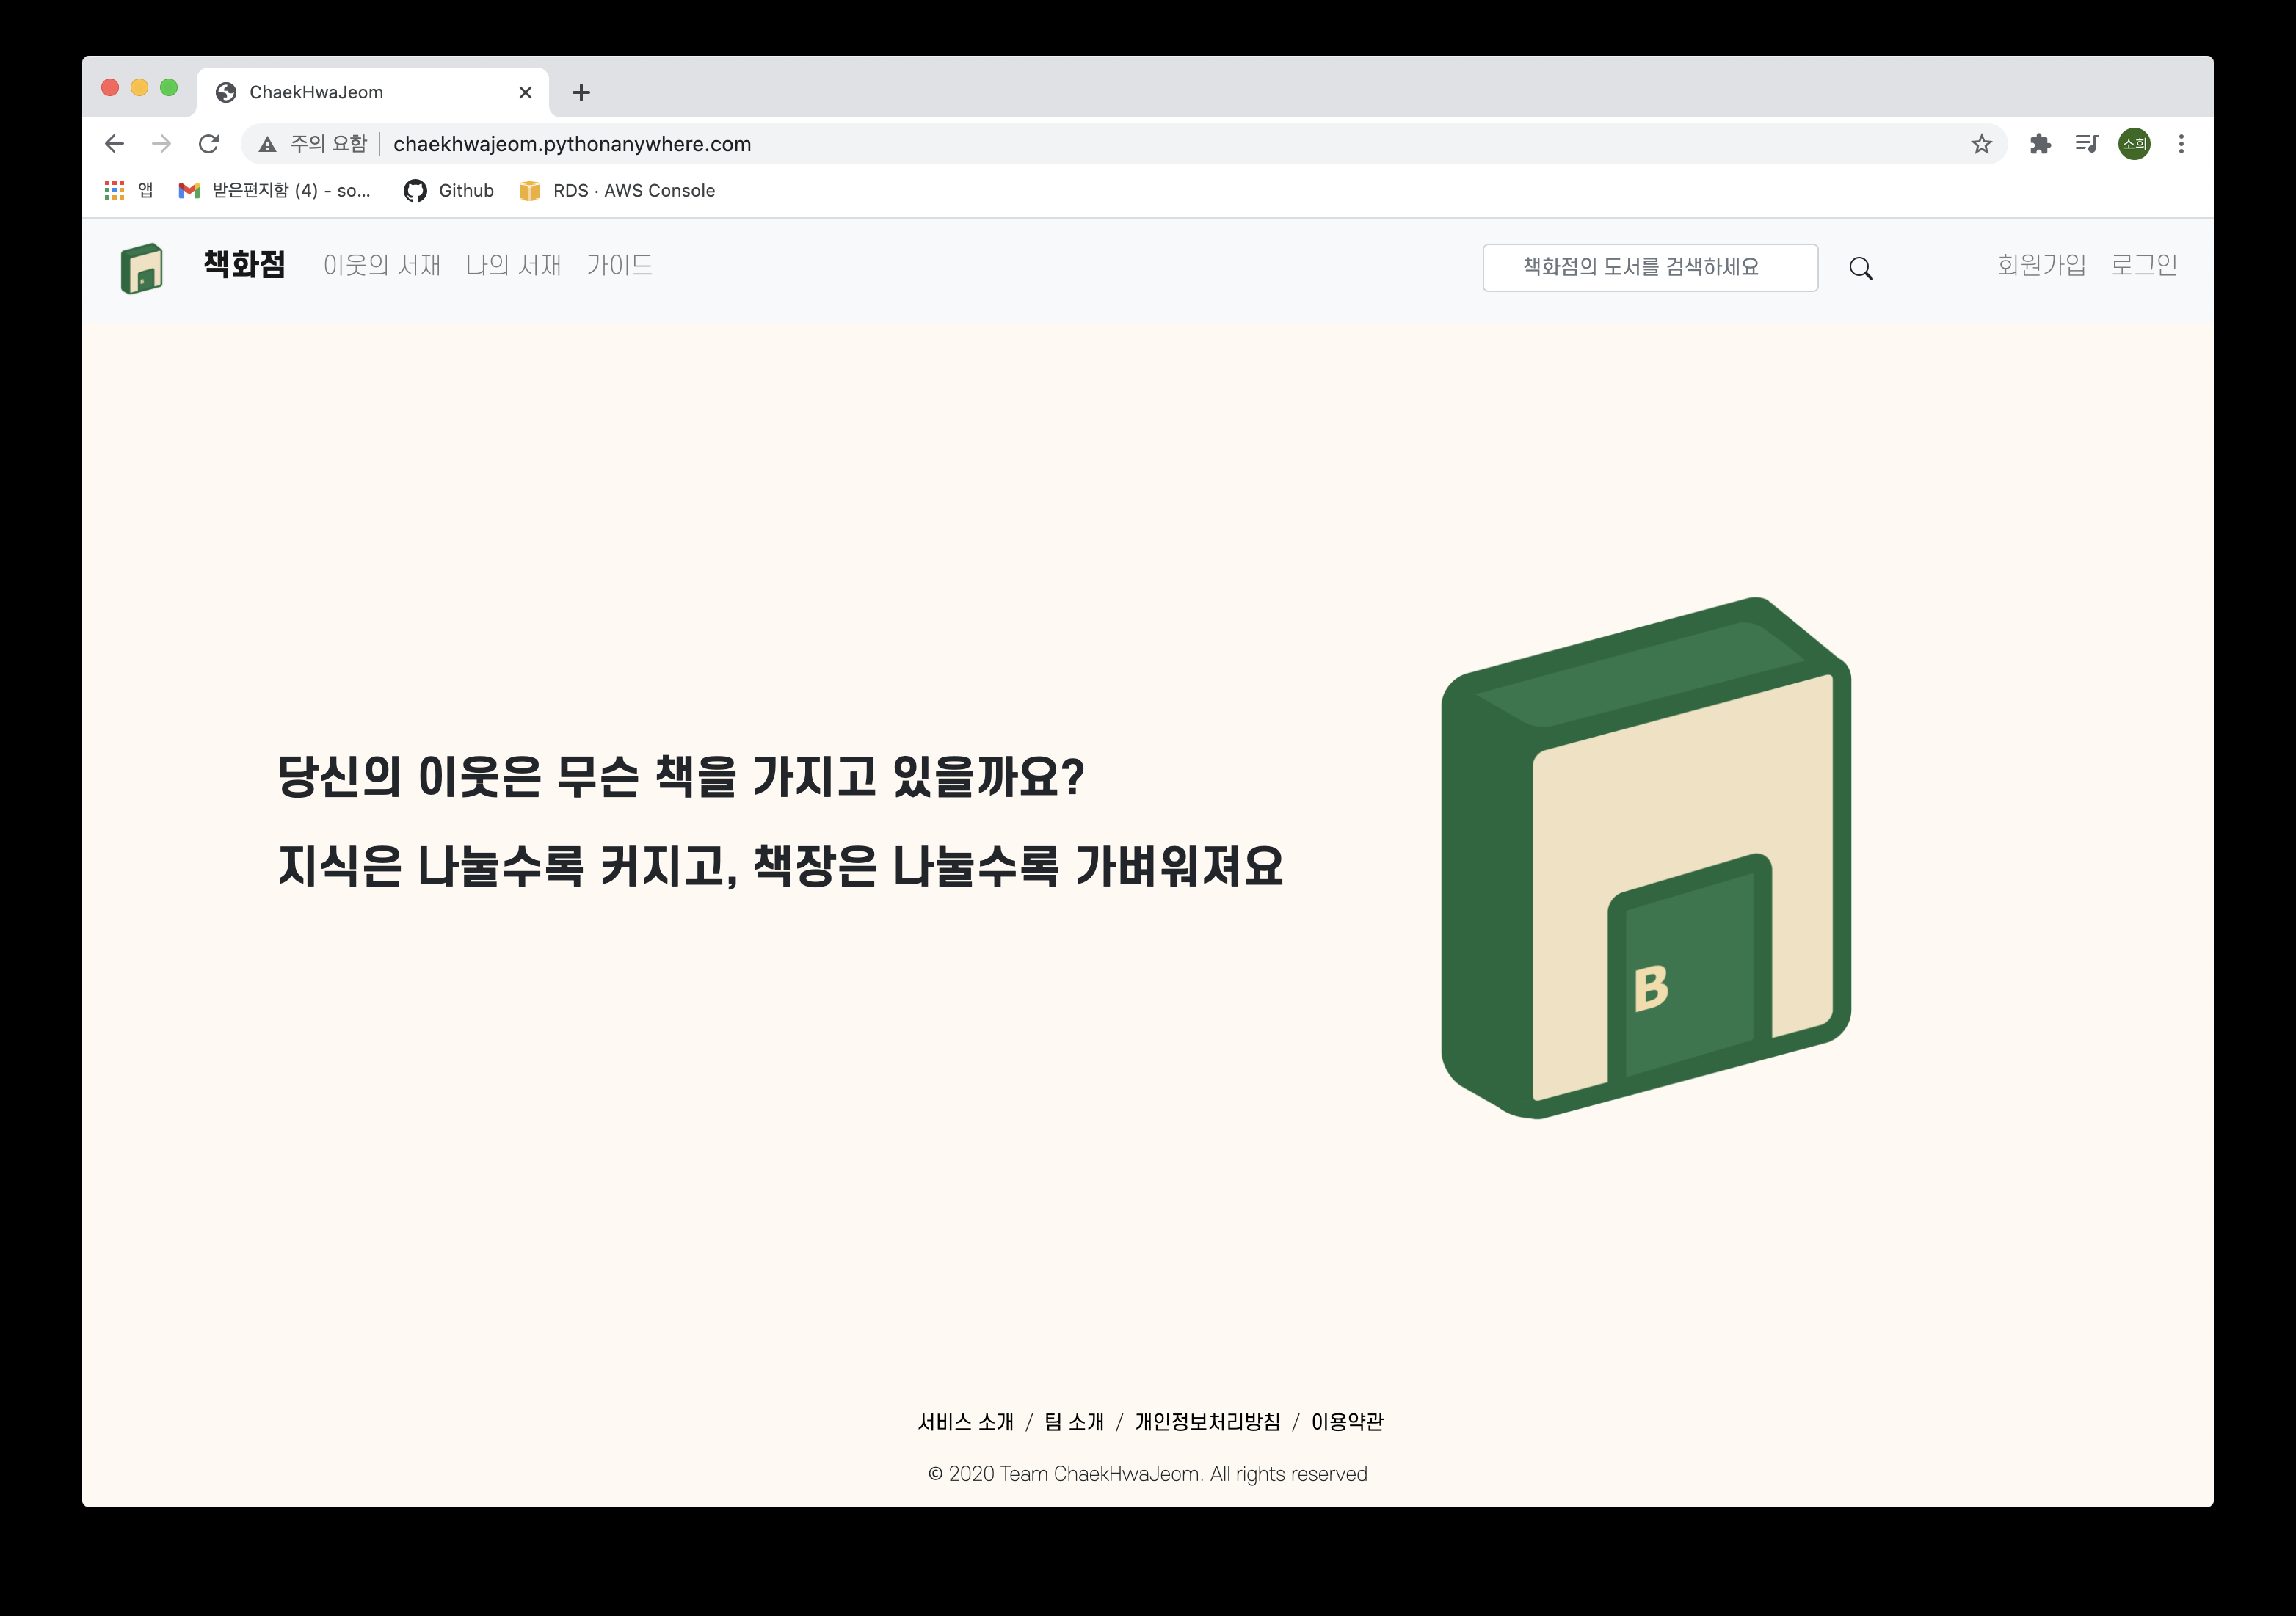Click the browser forward arrow
The image size is (2296, 1616).
coord(161,144)
